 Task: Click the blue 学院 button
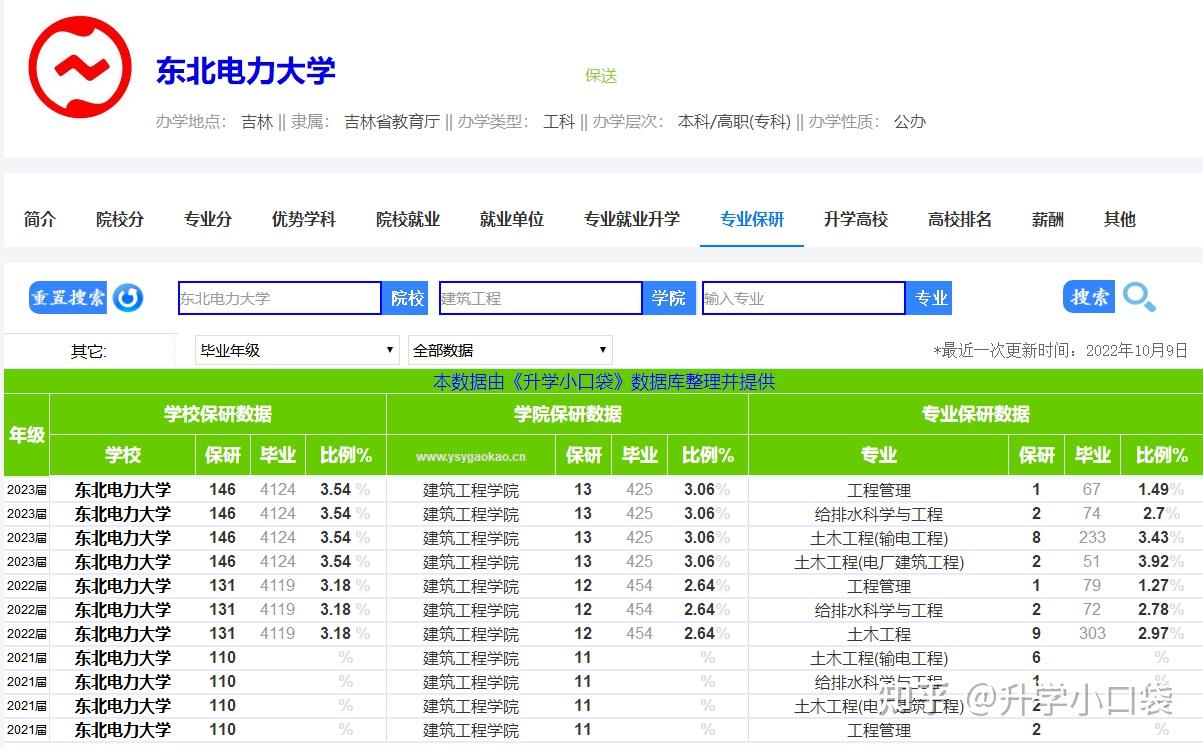[668, 298]
